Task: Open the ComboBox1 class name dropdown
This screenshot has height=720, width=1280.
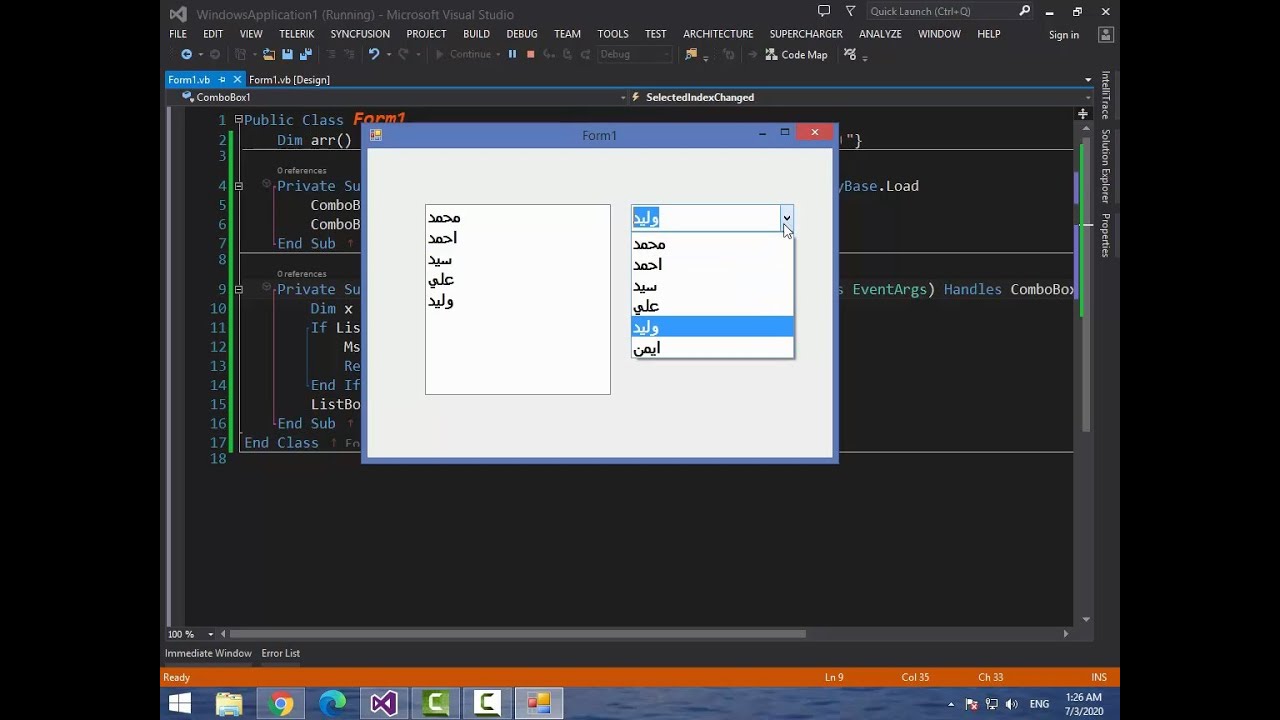Action: 622,97
